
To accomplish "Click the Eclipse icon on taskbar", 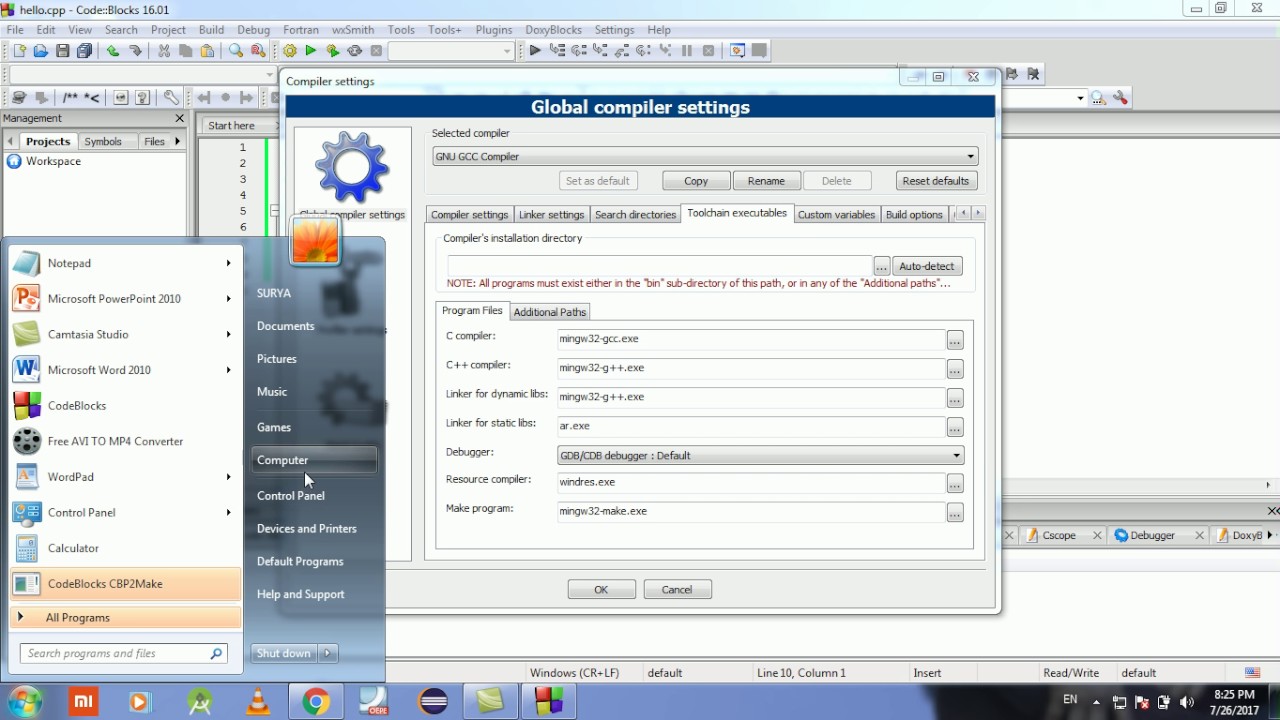I will 434,702.
